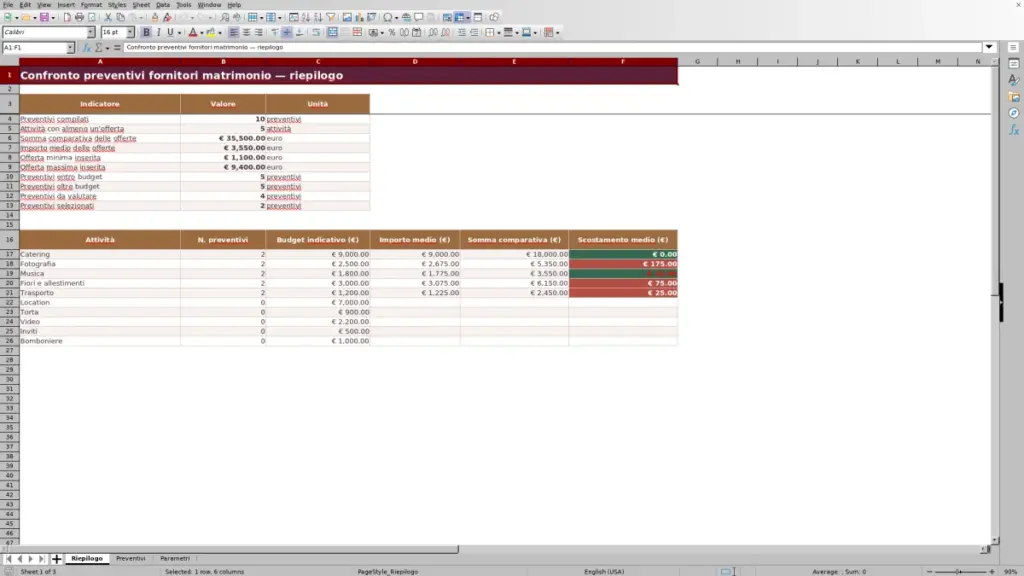Toggle Align Right for the cell
Viewport: 1024px width, 576px height.
[x=259, y=33]
